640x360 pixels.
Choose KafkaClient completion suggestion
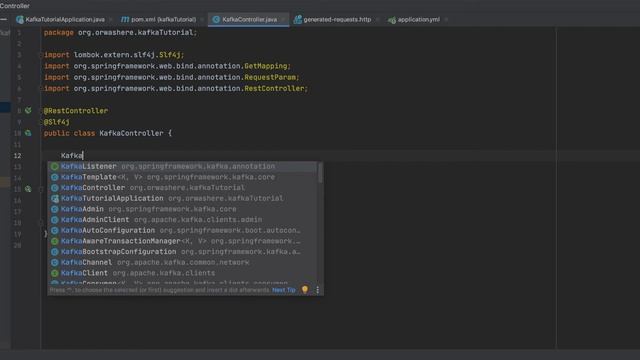(182, 273)
